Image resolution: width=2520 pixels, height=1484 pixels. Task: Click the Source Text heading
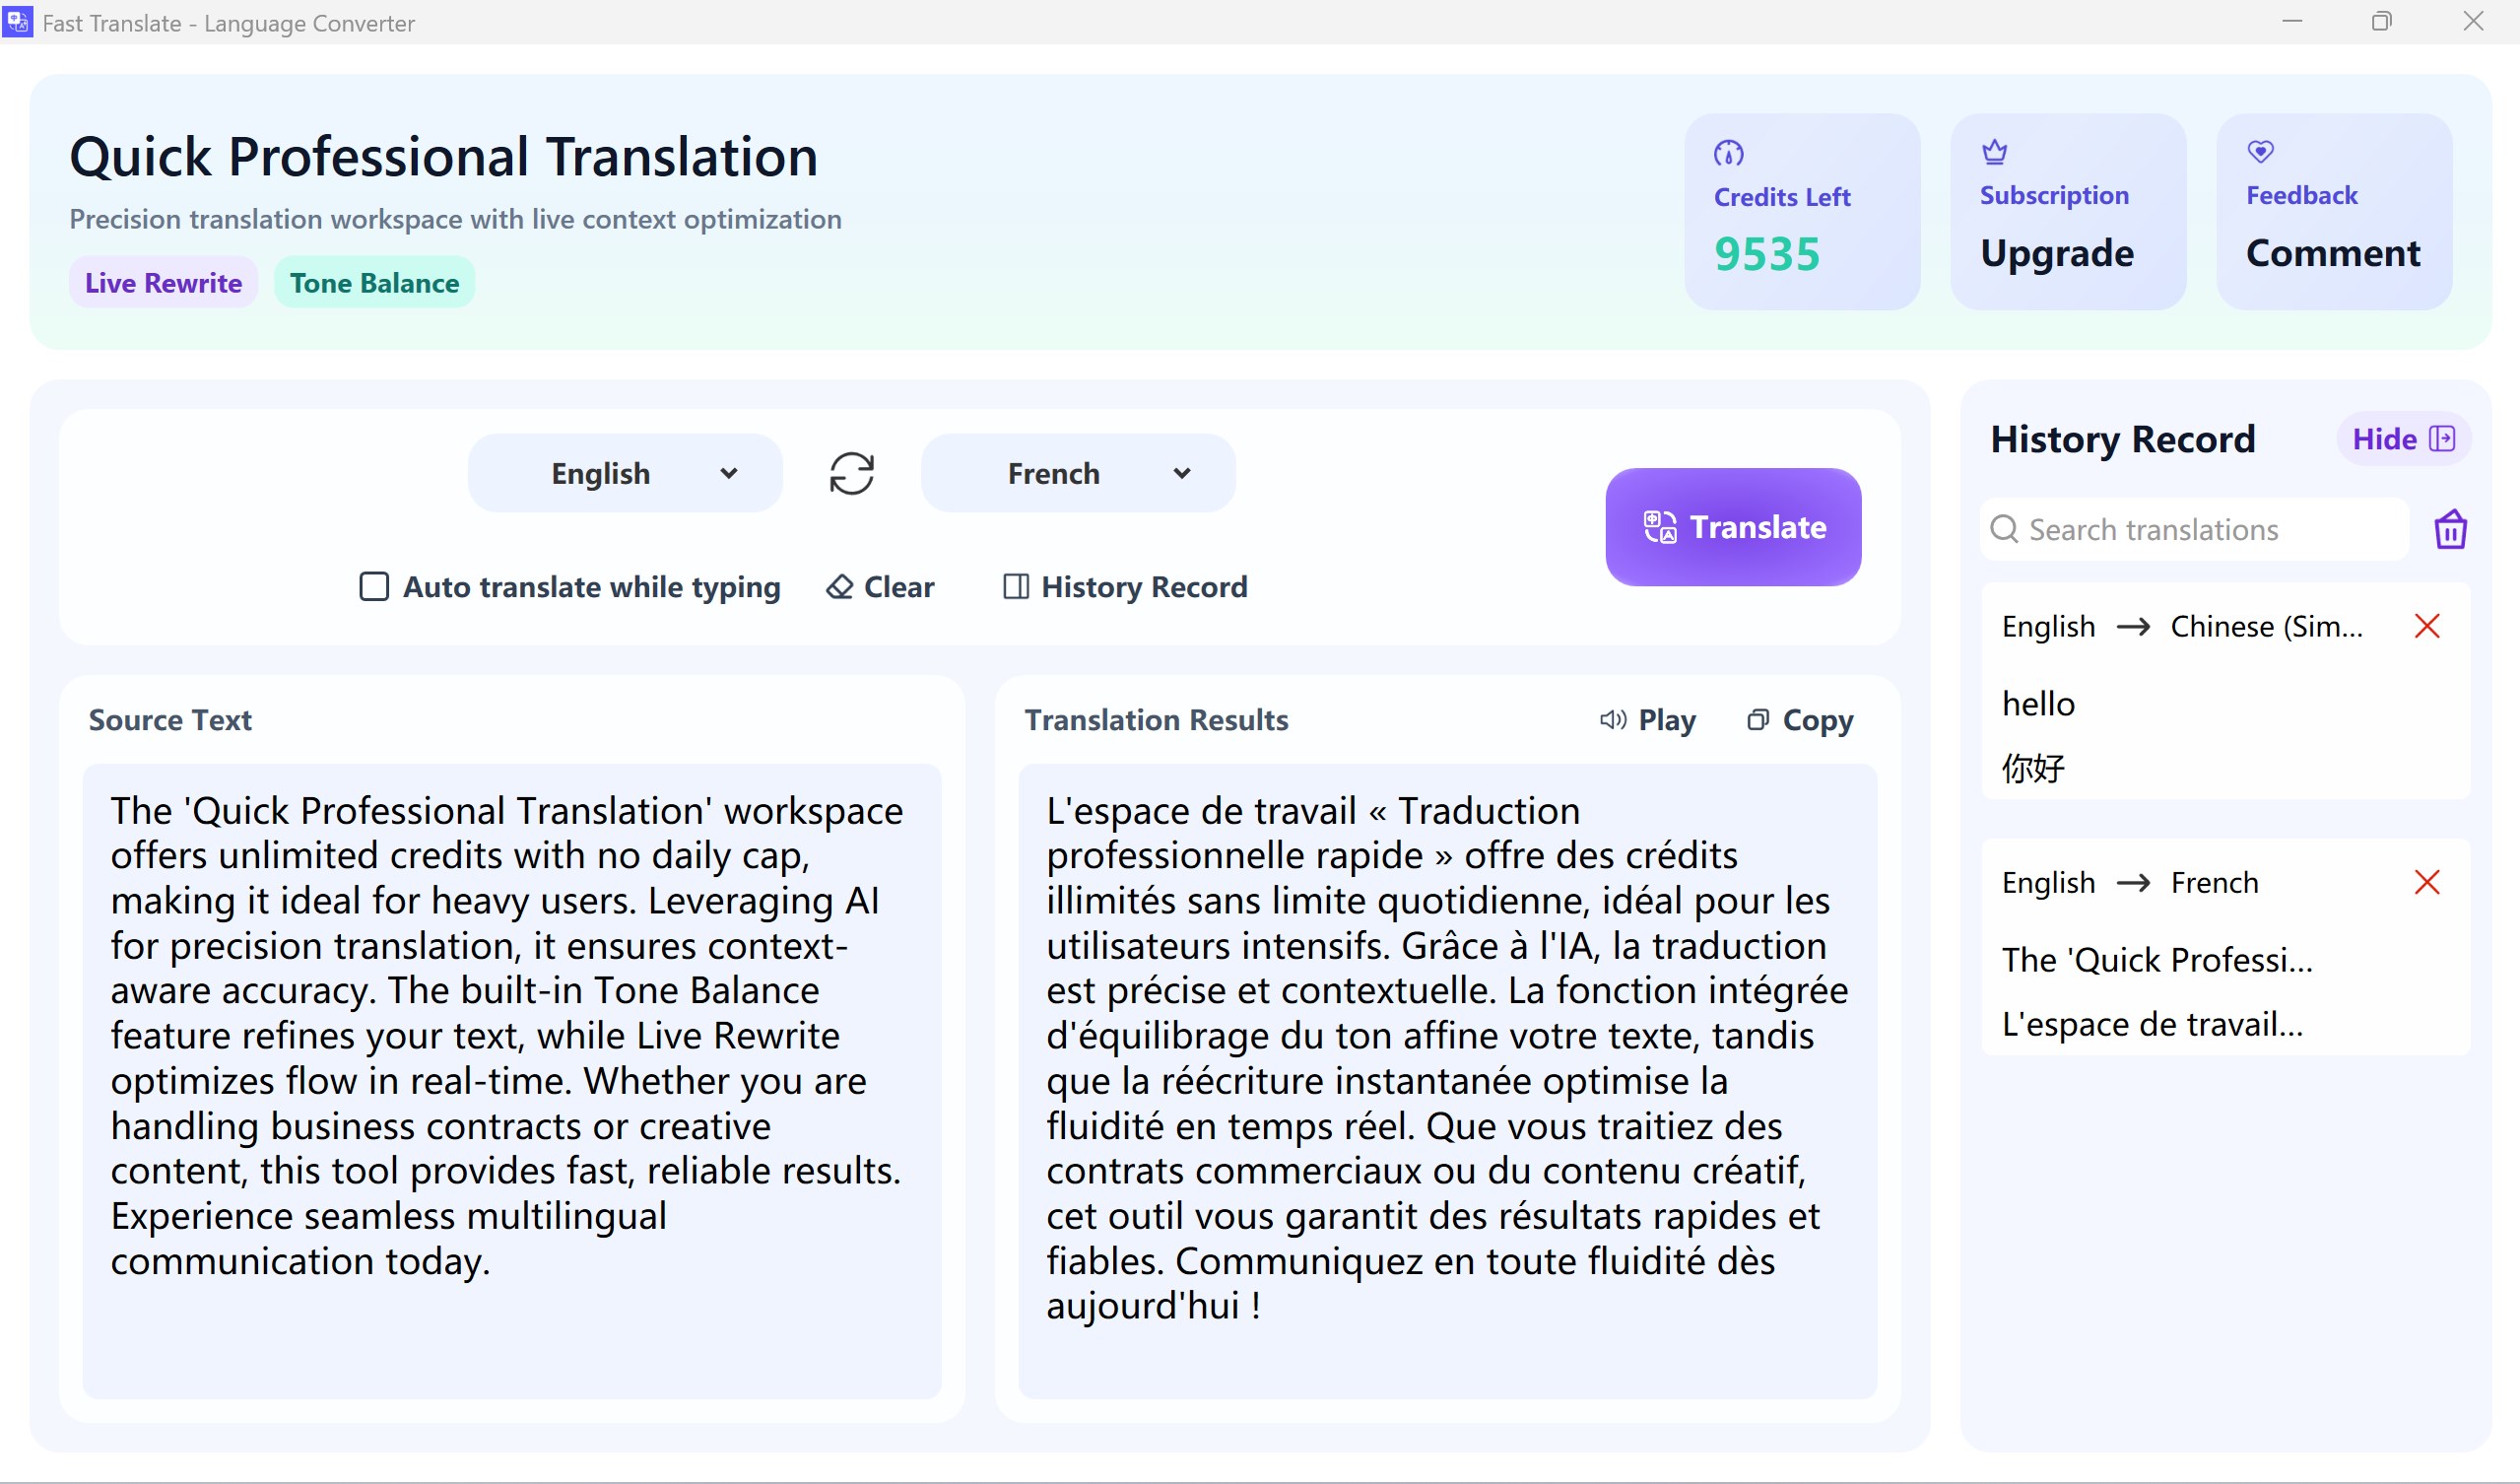(x=170, y=720)
